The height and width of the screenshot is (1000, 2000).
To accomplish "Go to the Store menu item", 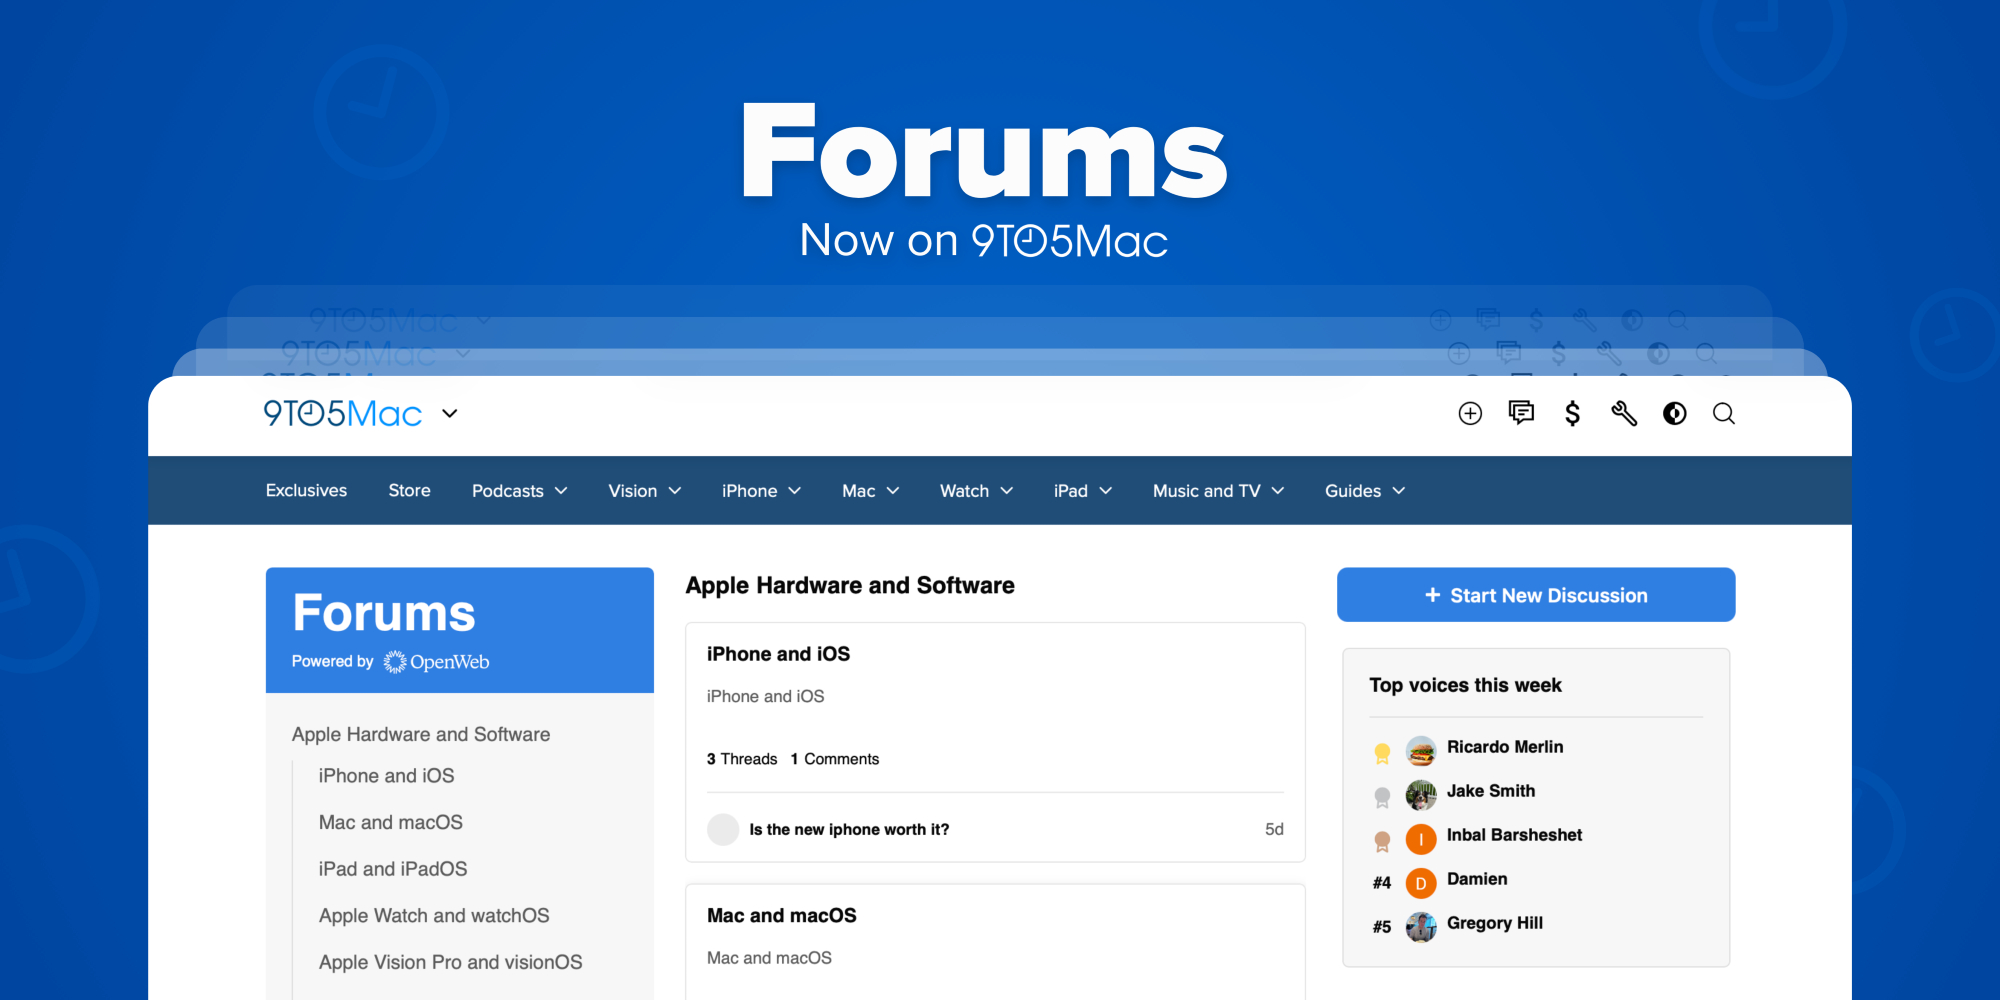I will click(x=409, y=491).
